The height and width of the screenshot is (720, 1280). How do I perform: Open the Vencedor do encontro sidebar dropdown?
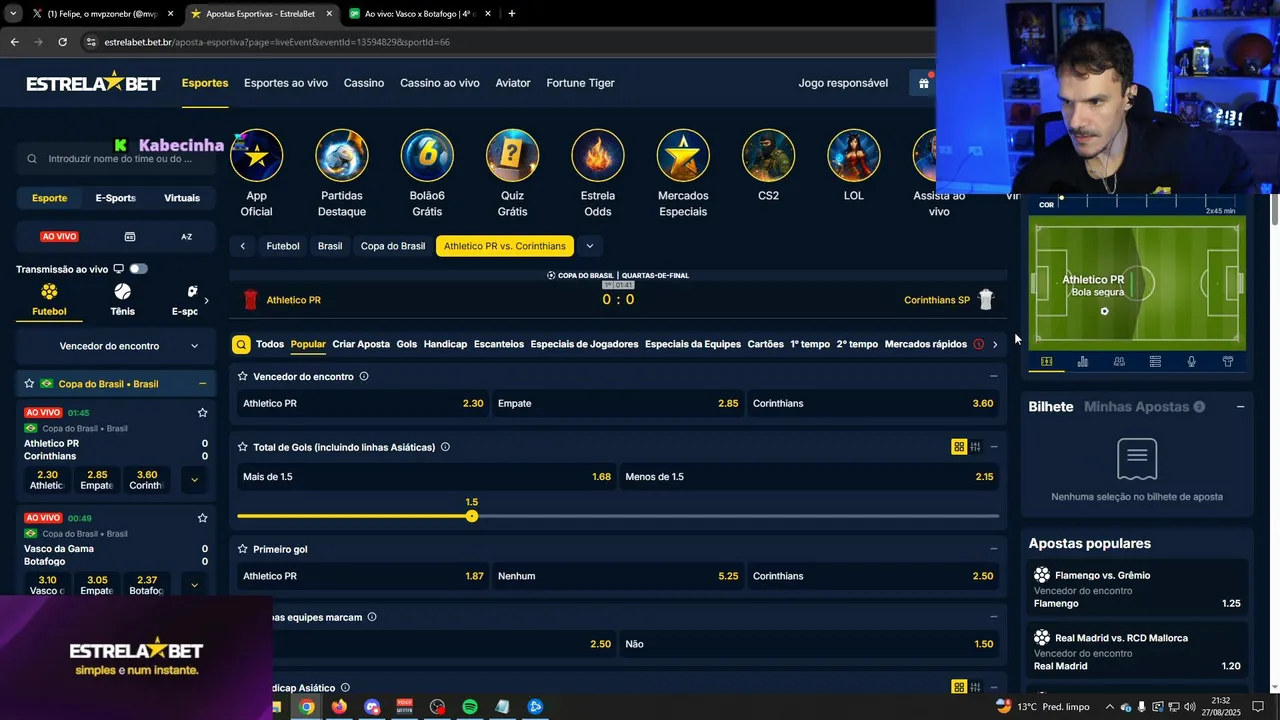pyautogui.click(x=116, y=346)
